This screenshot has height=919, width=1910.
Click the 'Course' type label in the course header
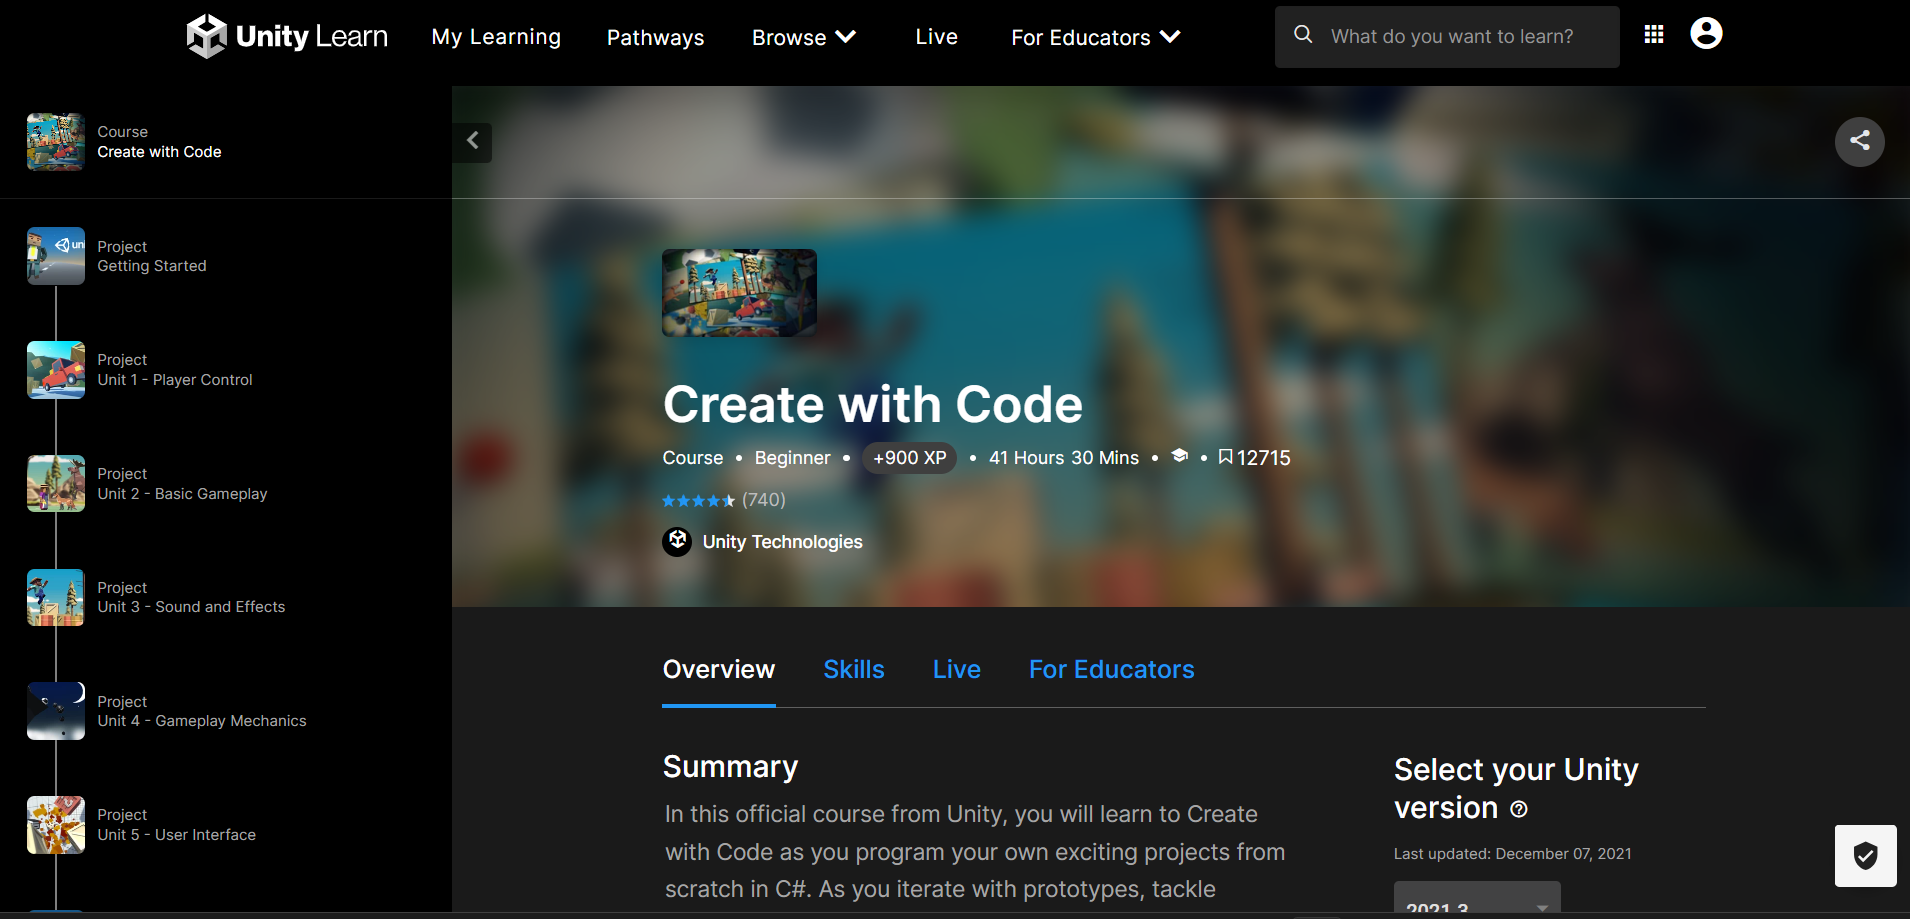[692, 458]
